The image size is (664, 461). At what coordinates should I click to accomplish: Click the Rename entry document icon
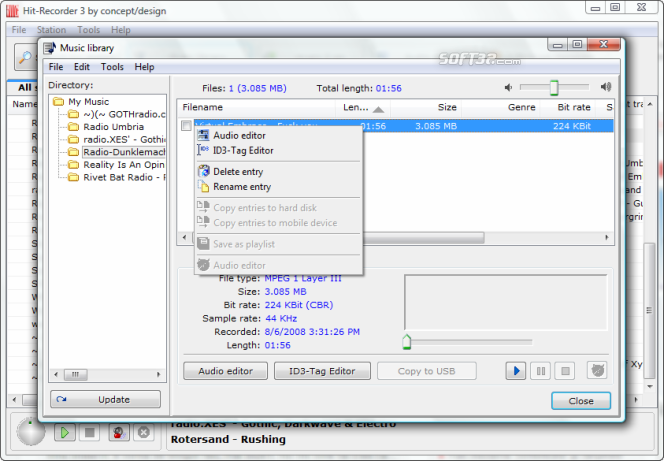pyautogui.click(x=204, y=186)
